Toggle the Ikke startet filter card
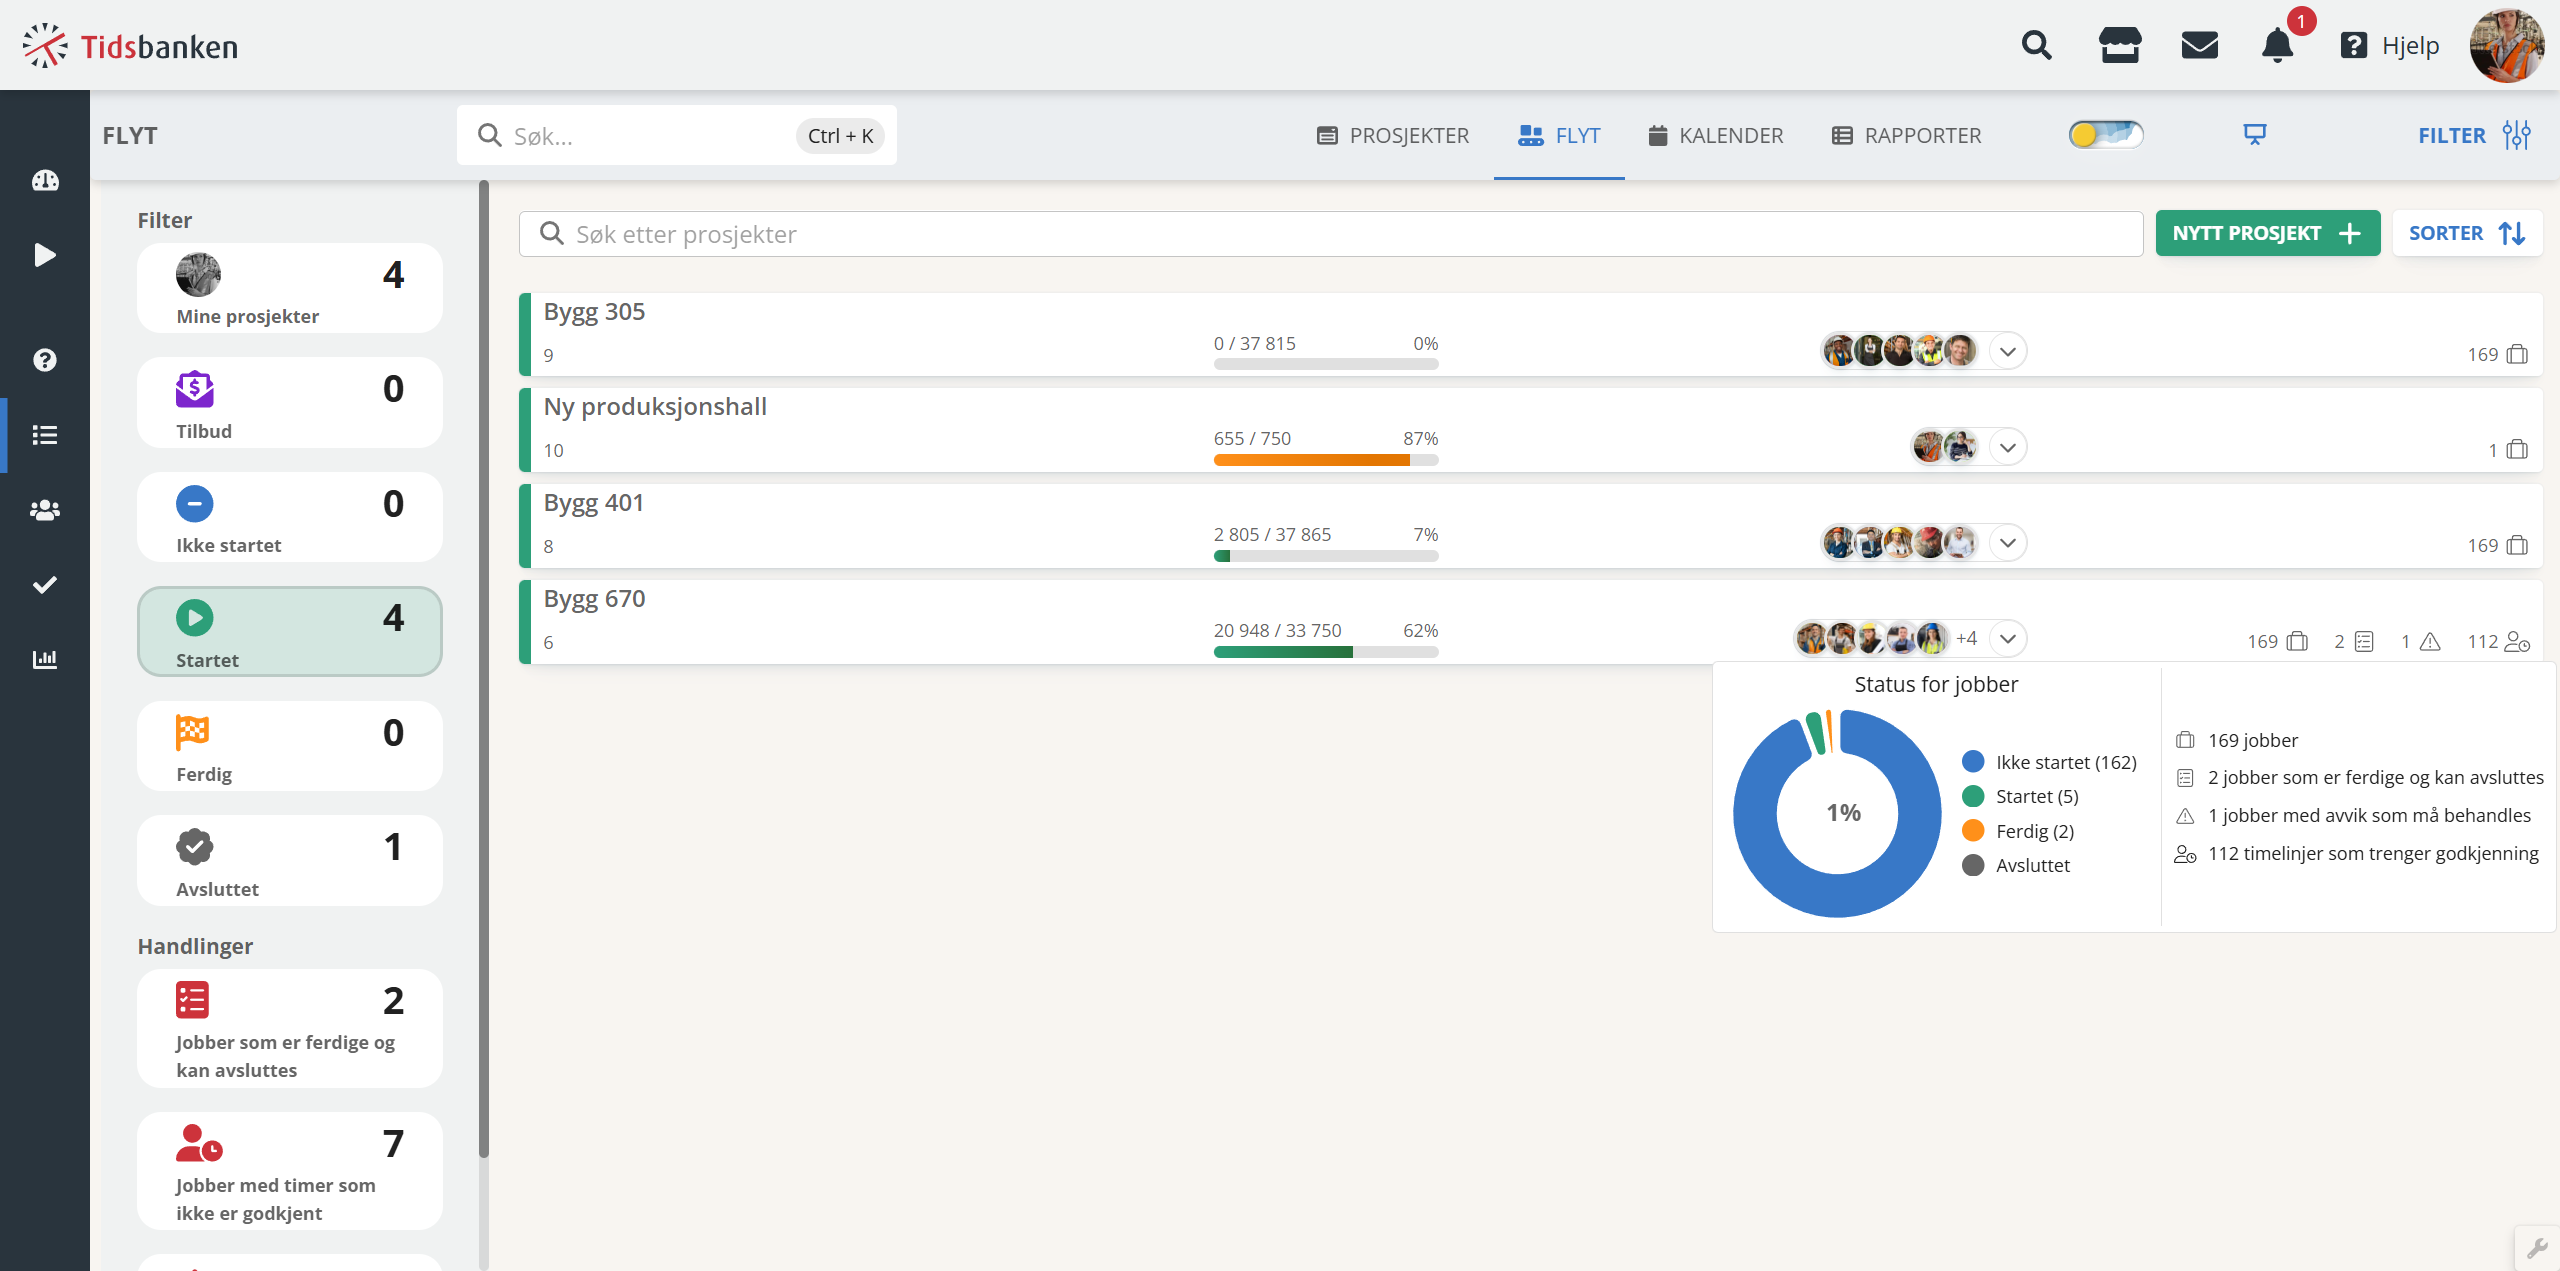Screen dimensions: 2560x1271 pos(290,517)
